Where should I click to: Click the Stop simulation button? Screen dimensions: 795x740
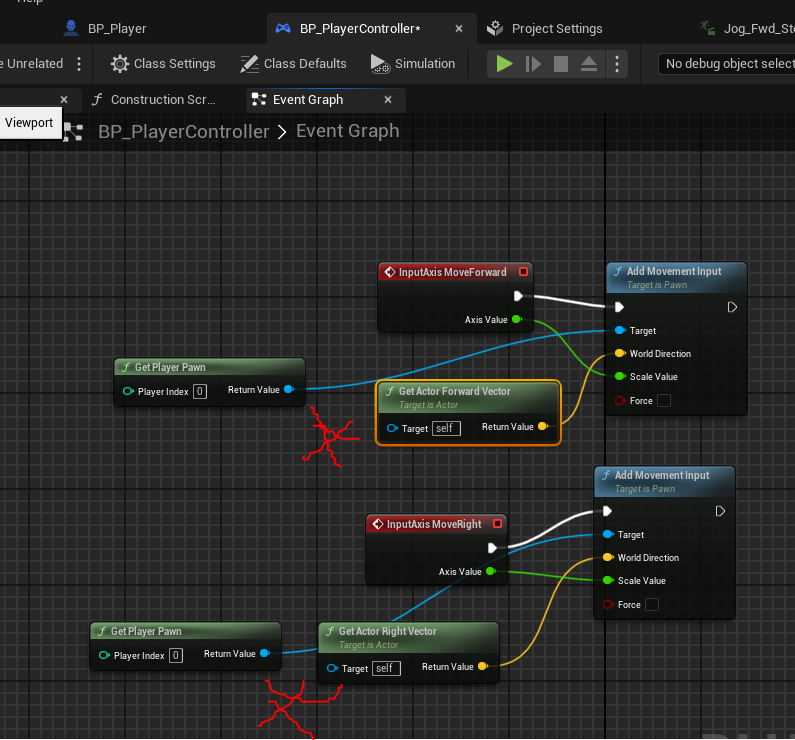coord(561,64)
